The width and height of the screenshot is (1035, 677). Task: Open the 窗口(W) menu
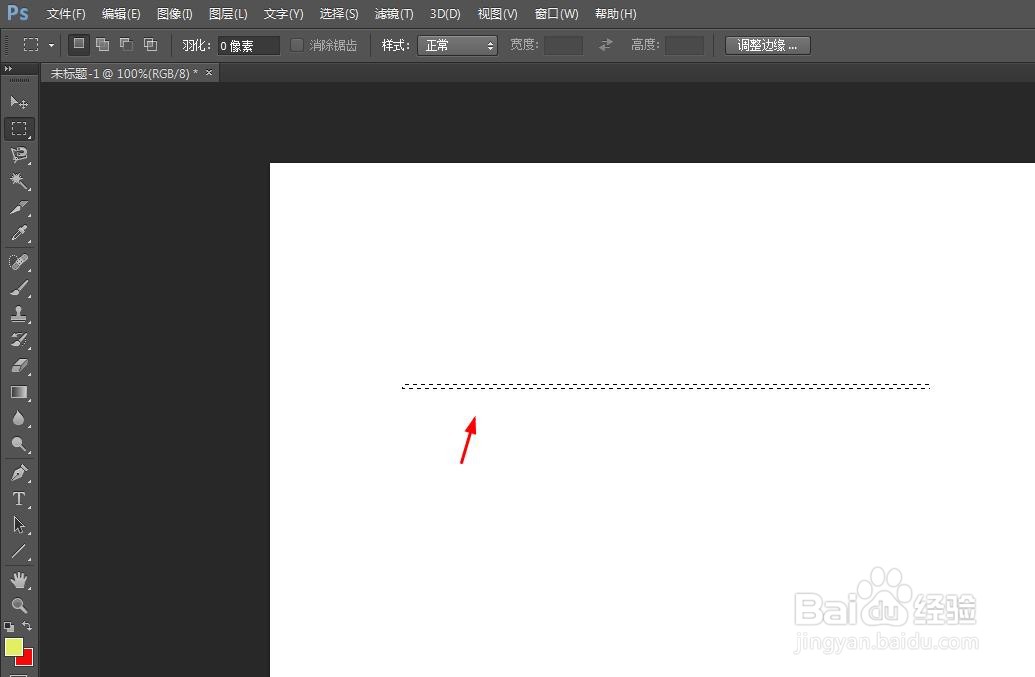pos(556,13)
